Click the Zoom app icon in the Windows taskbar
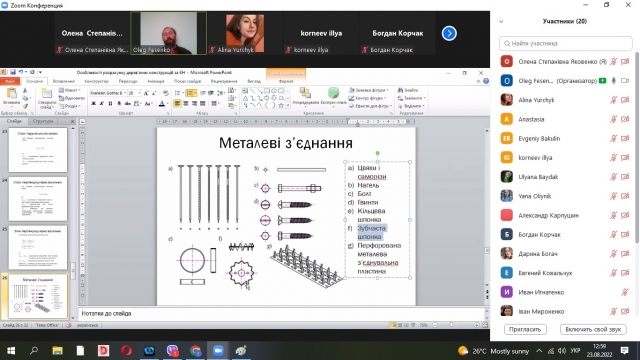Image resolution: width=640 pixels, height=360 pixels. click(x=218, y=351)
